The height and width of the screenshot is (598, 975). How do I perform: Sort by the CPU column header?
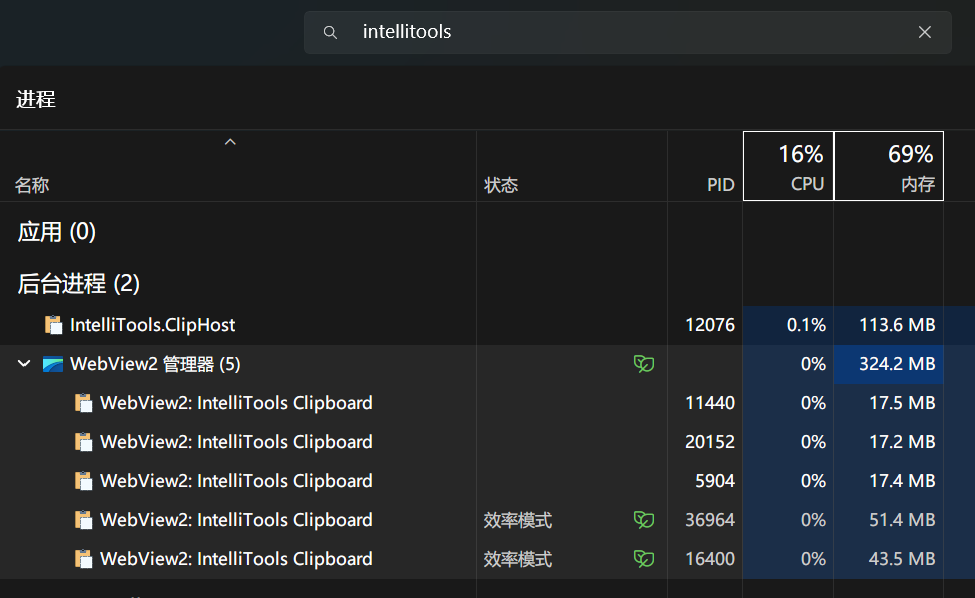pyautogui.click(x=788, y=166)
